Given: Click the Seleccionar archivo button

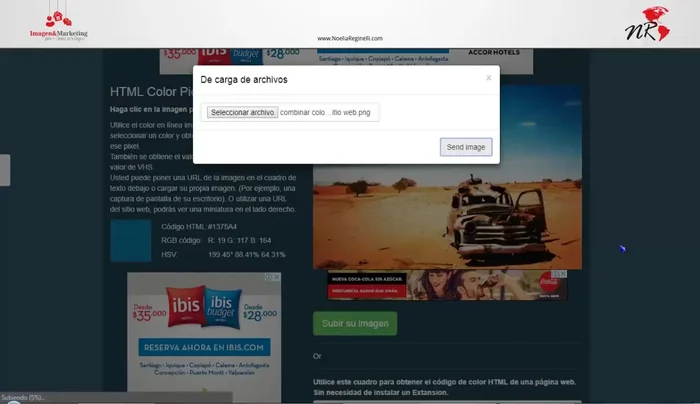Looking at the screenshot, I should point(242,113).
